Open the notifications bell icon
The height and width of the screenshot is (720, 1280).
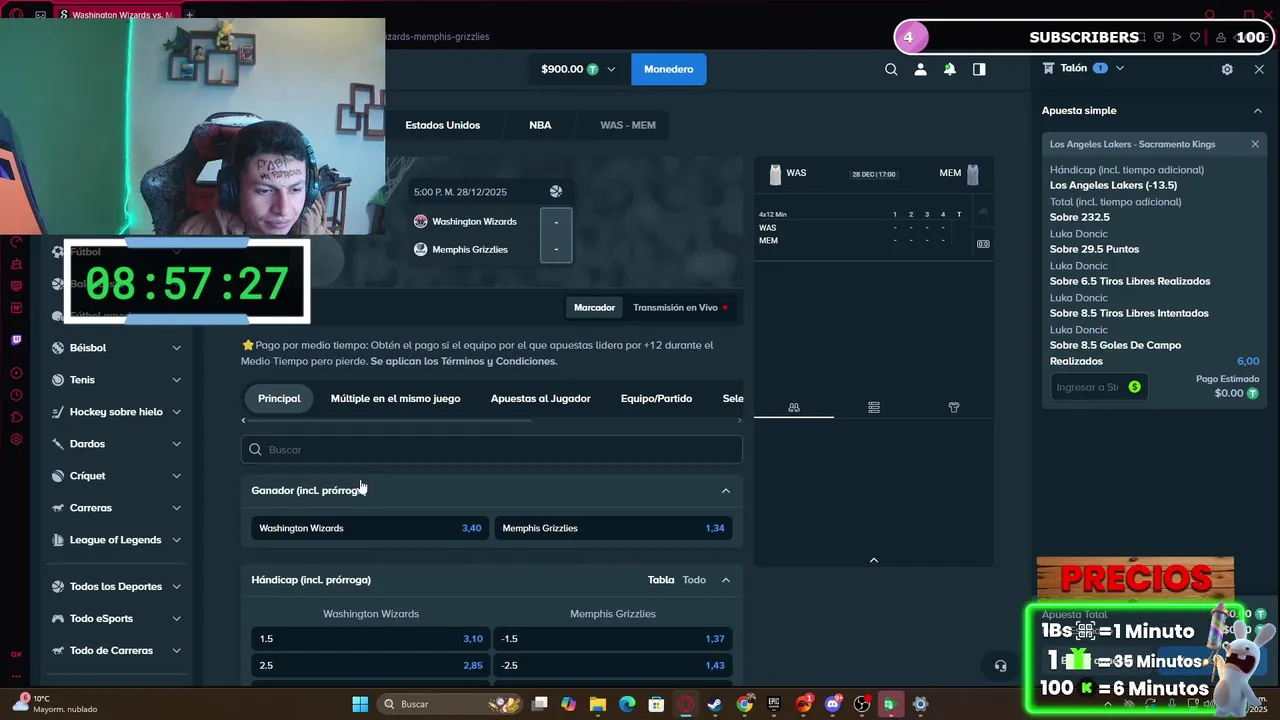pos(949,69)
